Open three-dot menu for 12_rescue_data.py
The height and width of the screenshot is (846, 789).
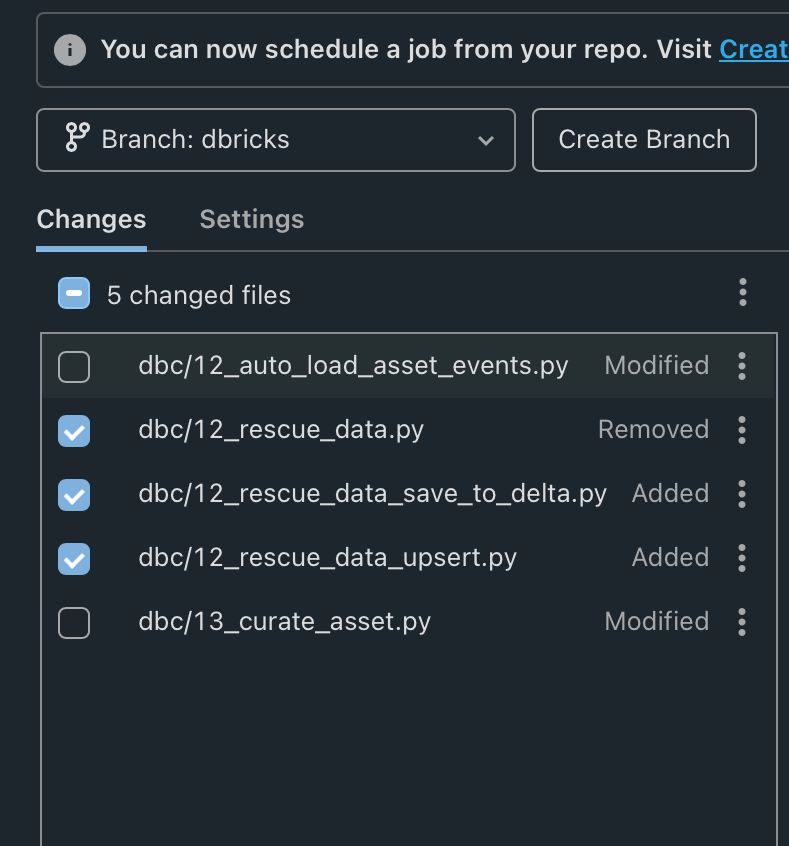tap(742, 430)
